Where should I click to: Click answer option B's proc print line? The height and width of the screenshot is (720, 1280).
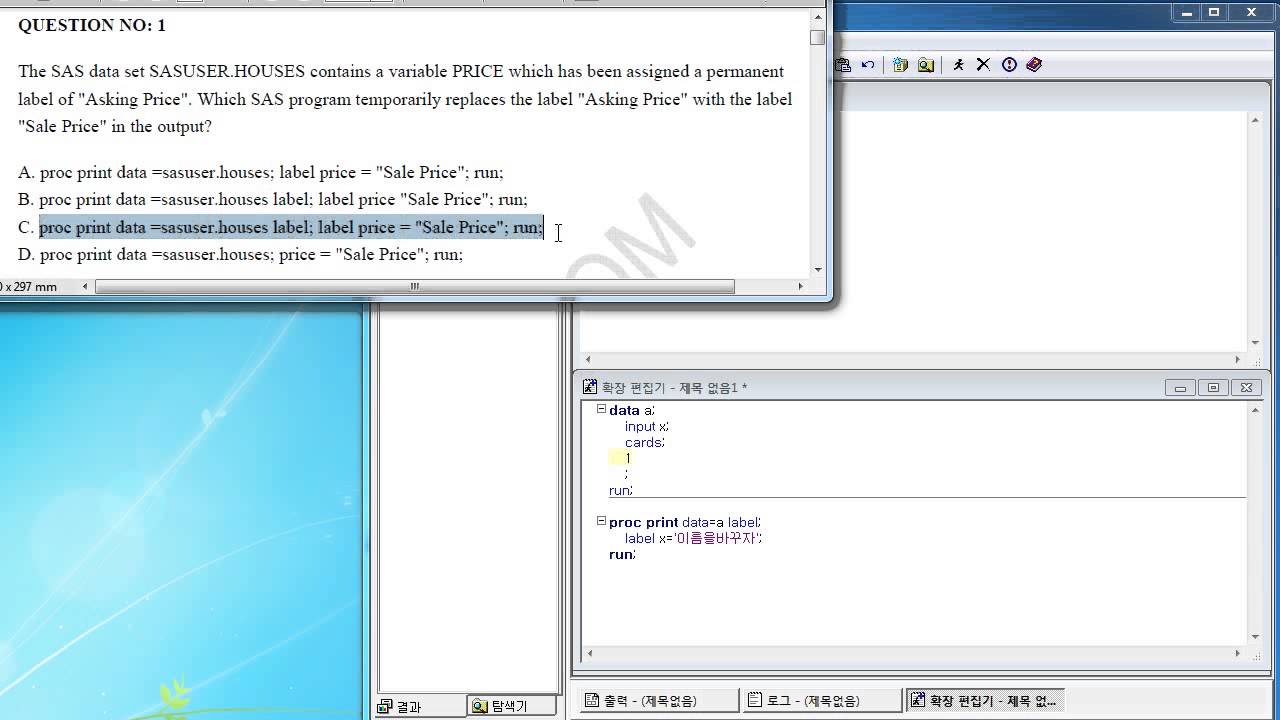click(x=283, y=199)
